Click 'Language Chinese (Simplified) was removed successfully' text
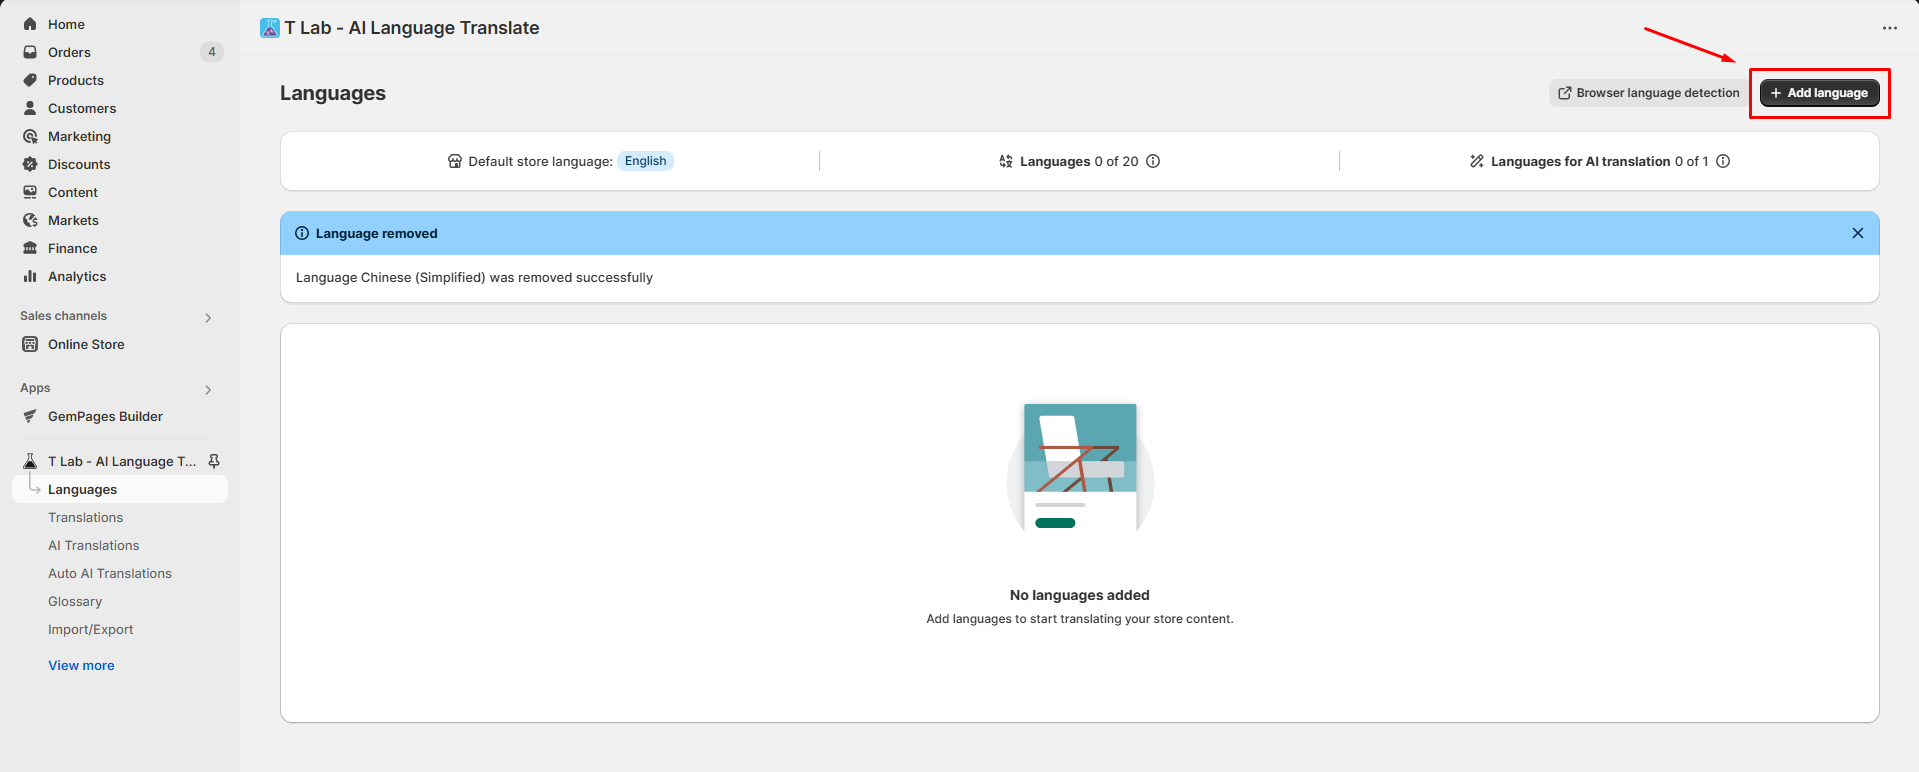 click(x=474, y=277)
